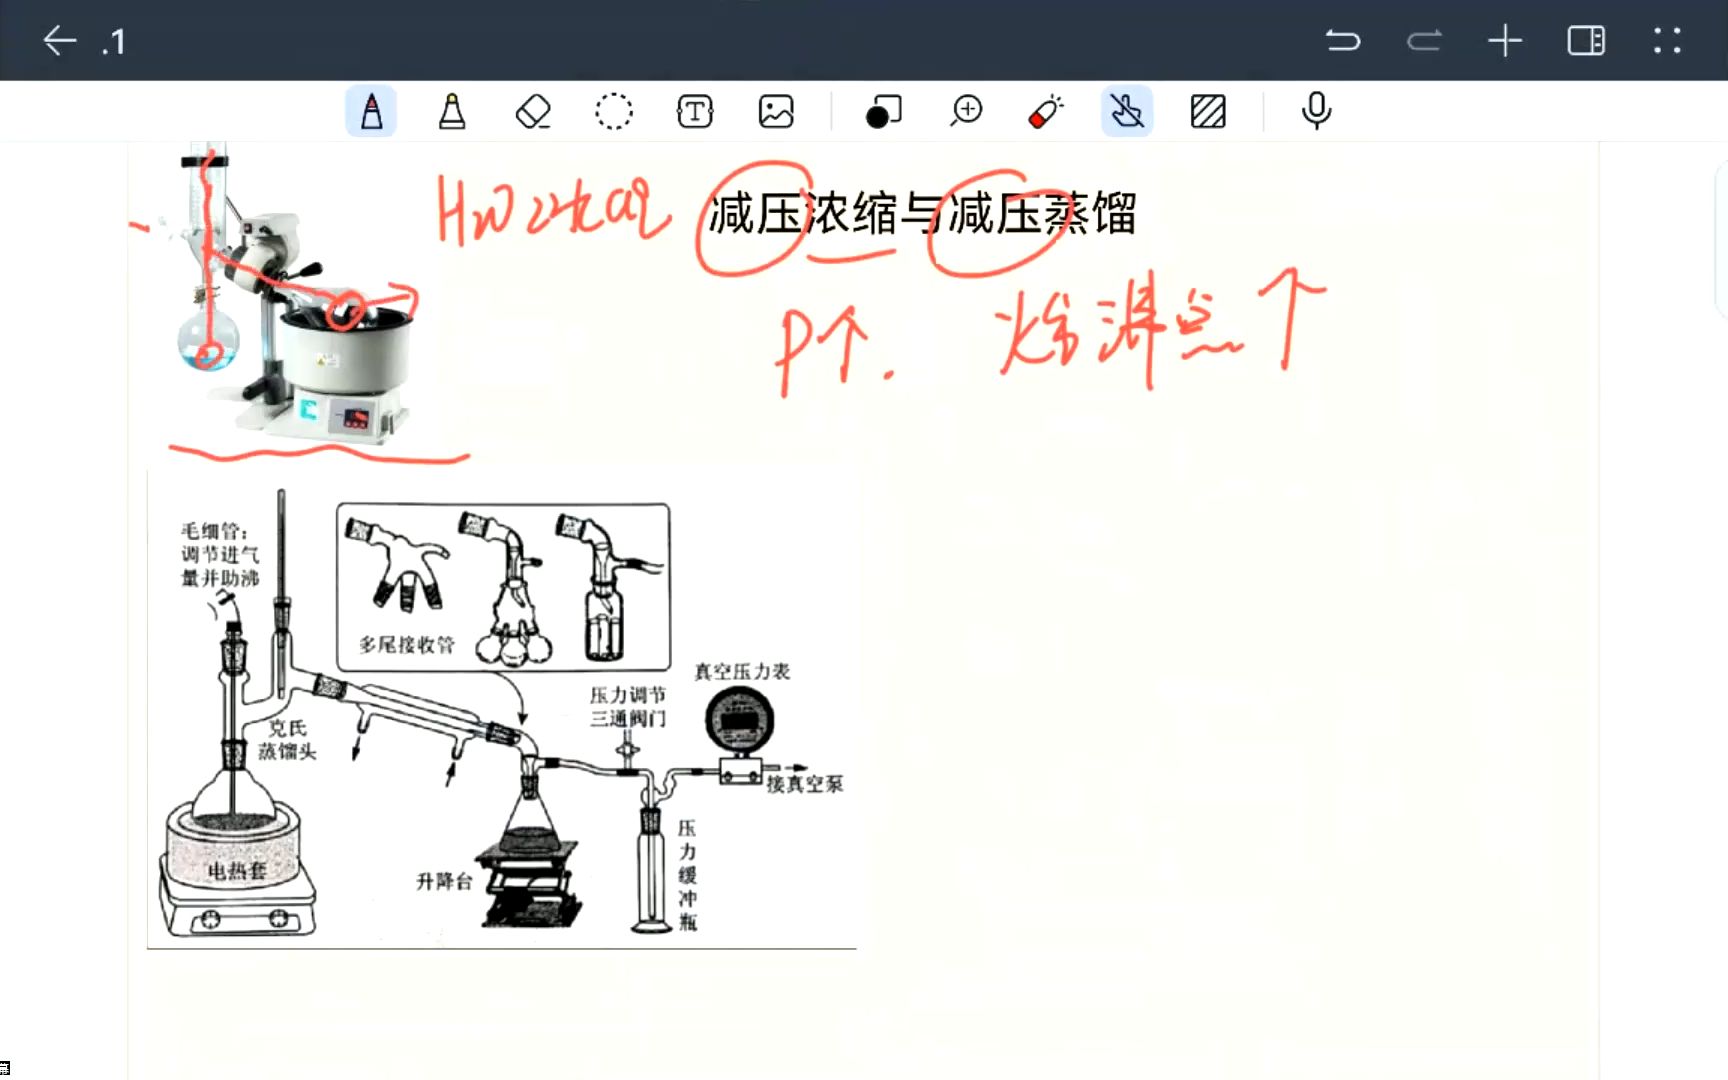
Task: Open the Shapes tool
Action: (883, 111)
